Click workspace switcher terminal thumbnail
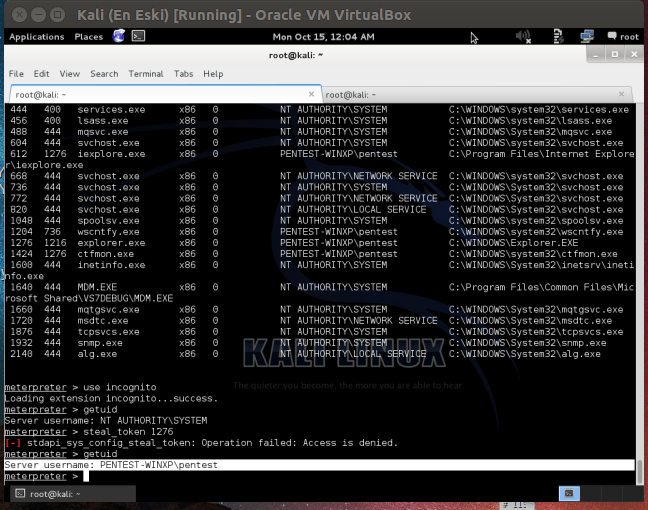The height and width of the screenshot is (510, 648). 569,493
